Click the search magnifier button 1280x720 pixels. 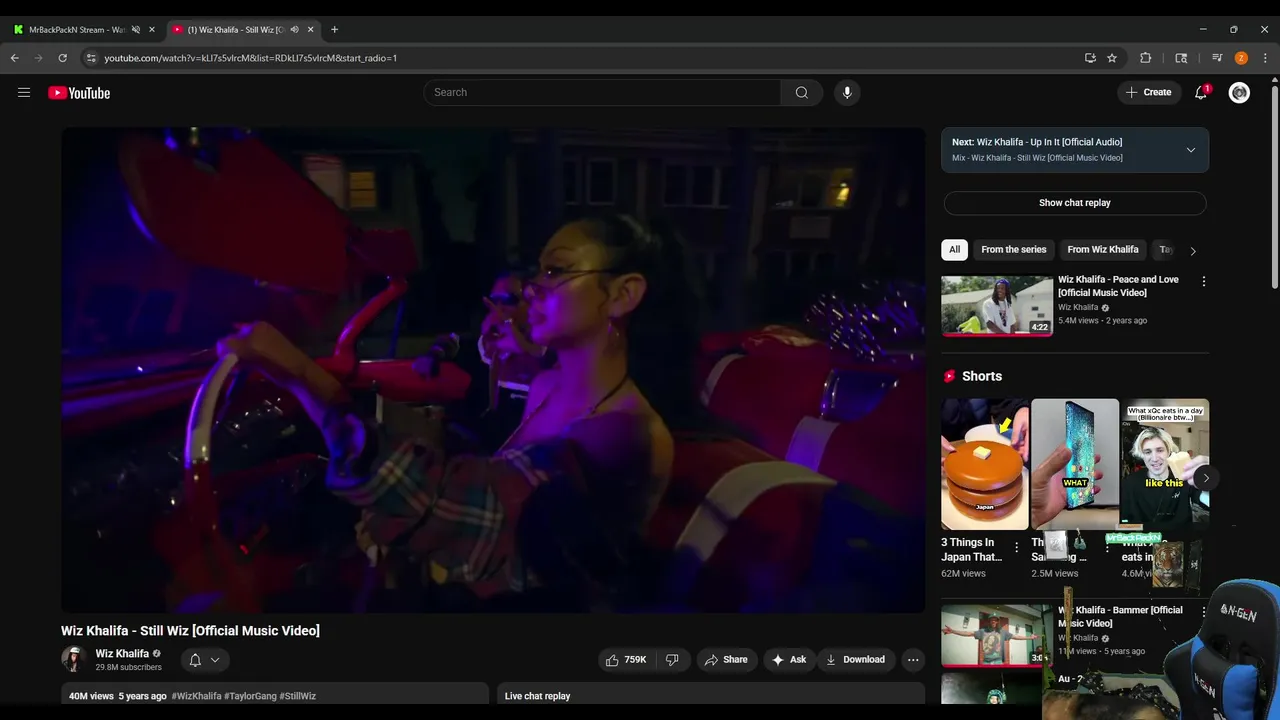click(x=801, y=92)
